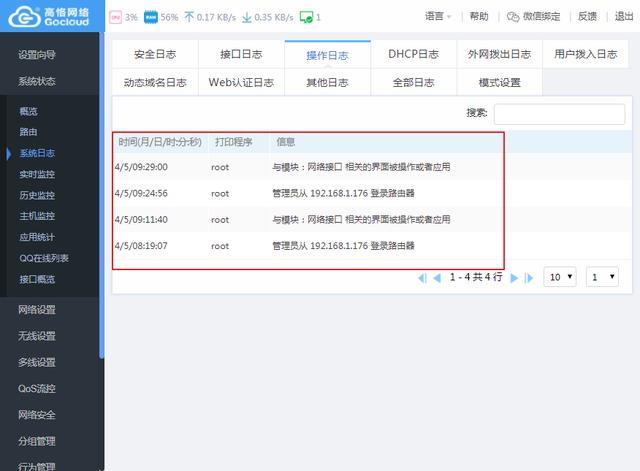This screenshot has height=471, width=640.
Task: Click the RAM usage icon
Action: tap(151, 17)
